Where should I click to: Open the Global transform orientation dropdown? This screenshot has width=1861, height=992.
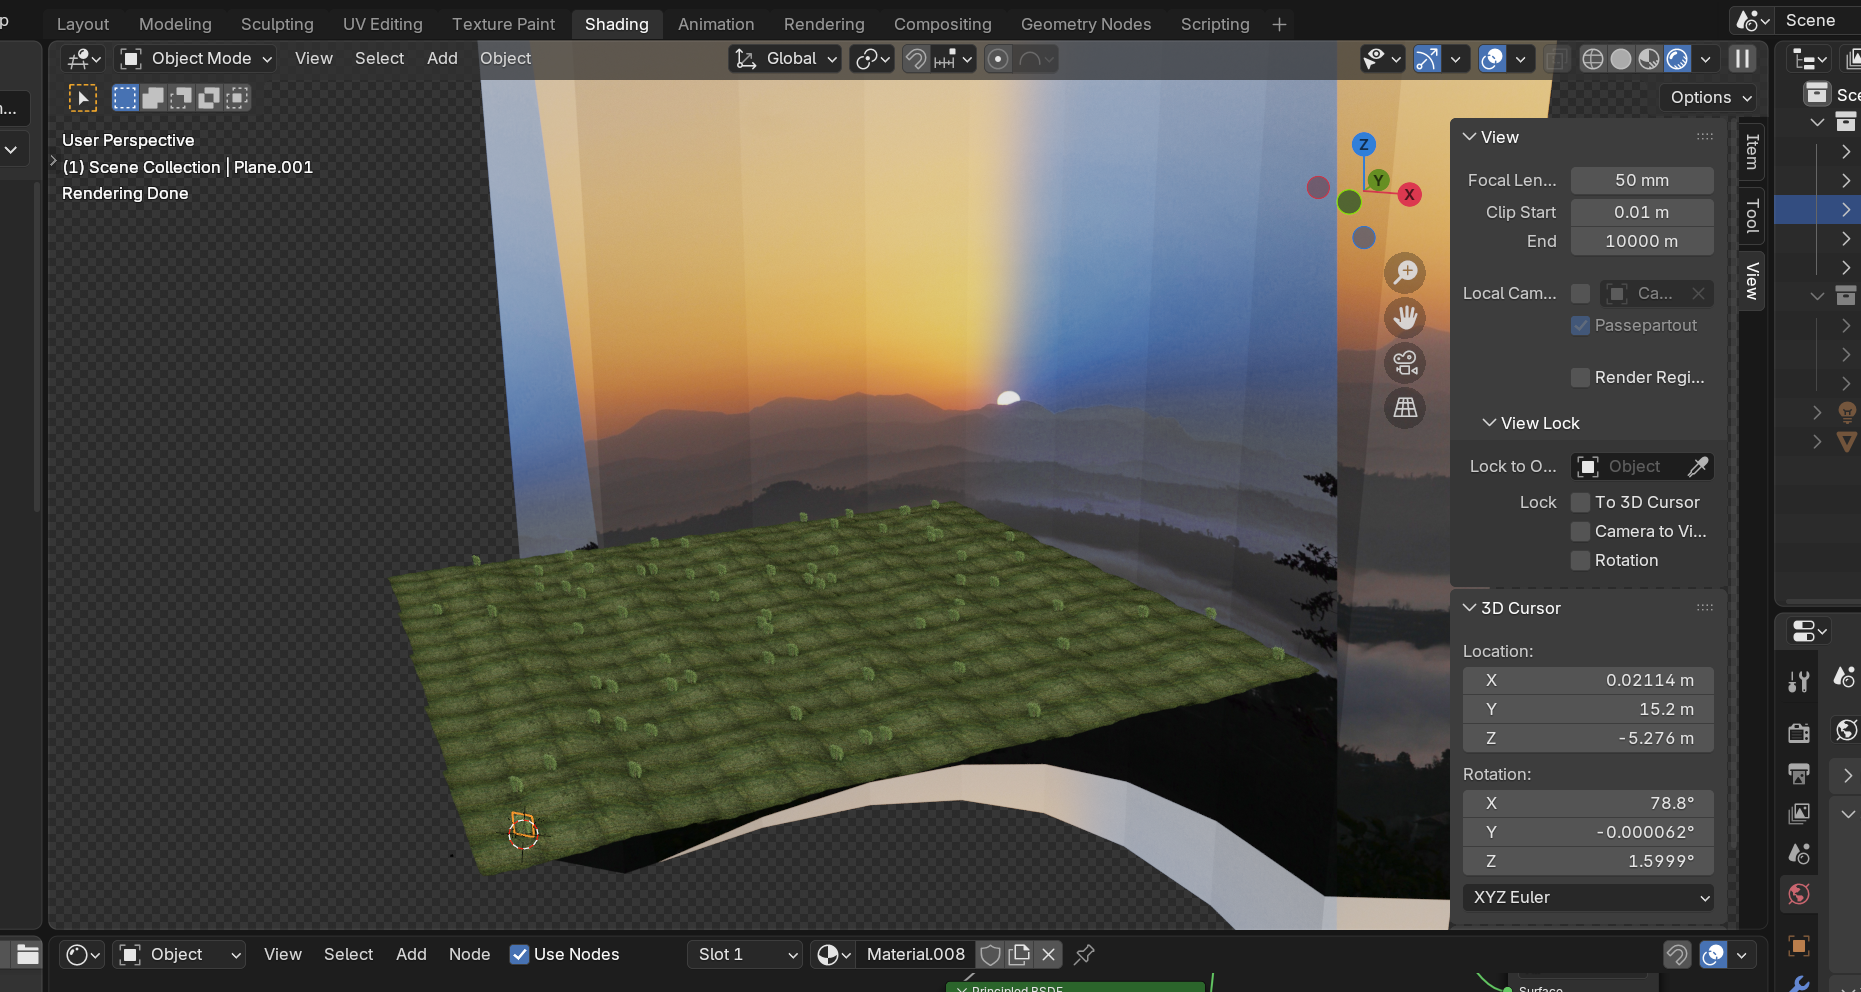tap(785, 59)
